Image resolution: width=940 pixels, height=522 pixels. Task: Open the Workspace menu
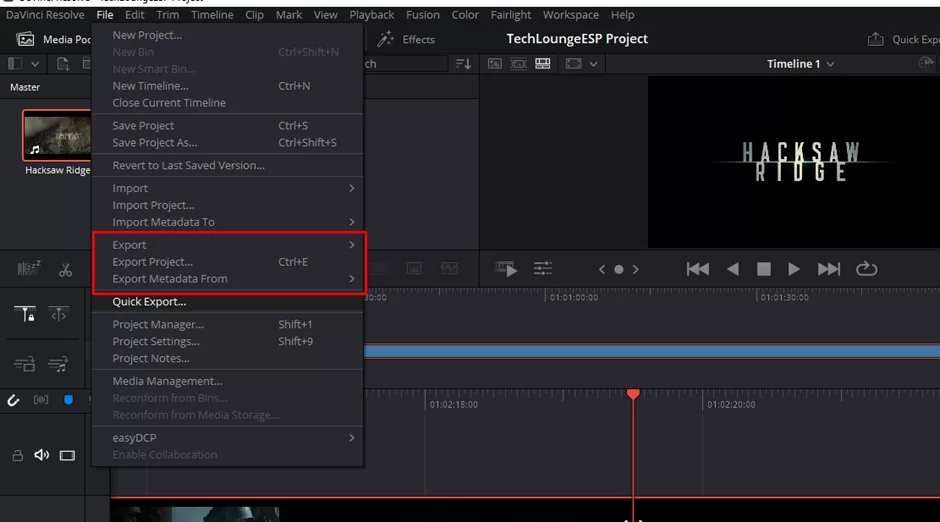coord(571,15)
